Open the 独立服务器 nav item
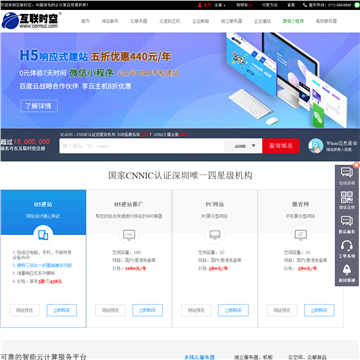360x360 pixels. (x=231, y=21)
